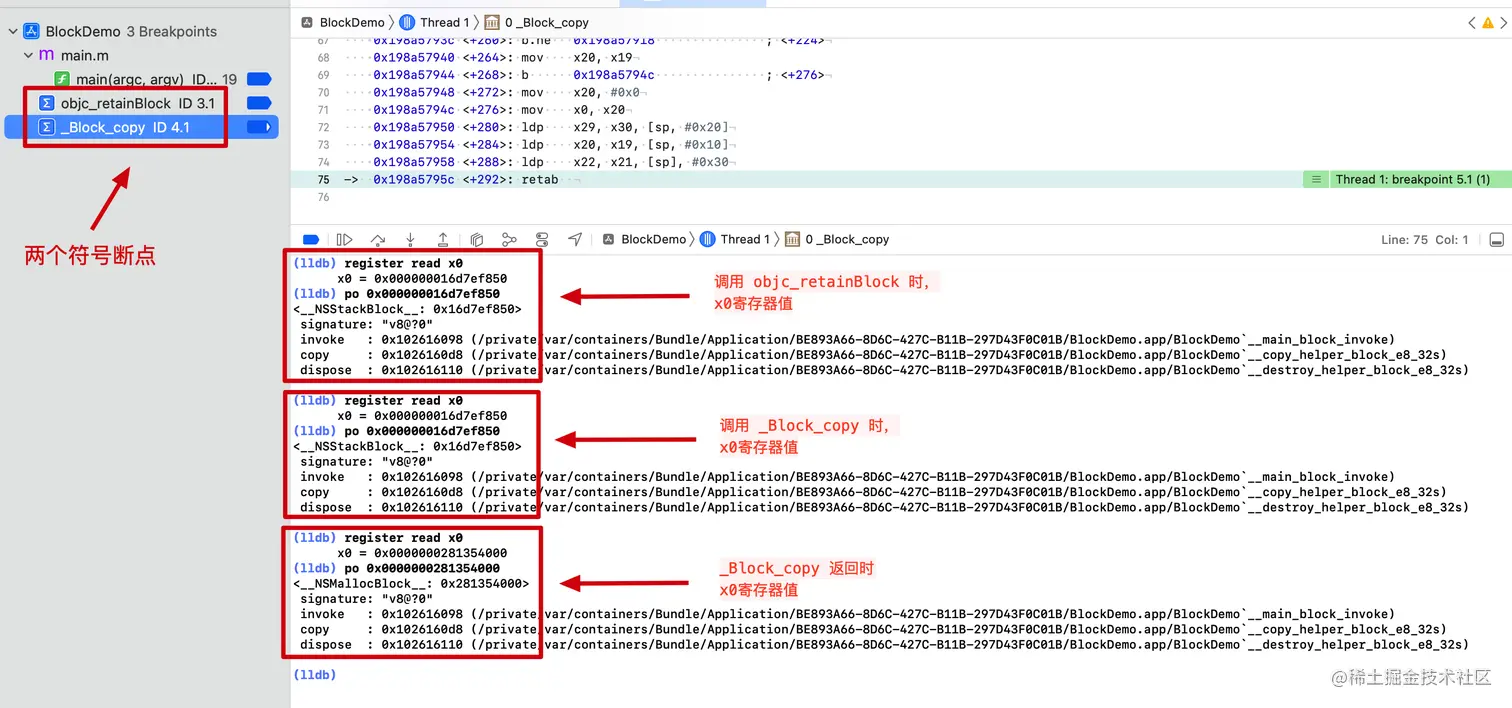
Task: Open BlockDemo process in debug bar
Action: 653,239
